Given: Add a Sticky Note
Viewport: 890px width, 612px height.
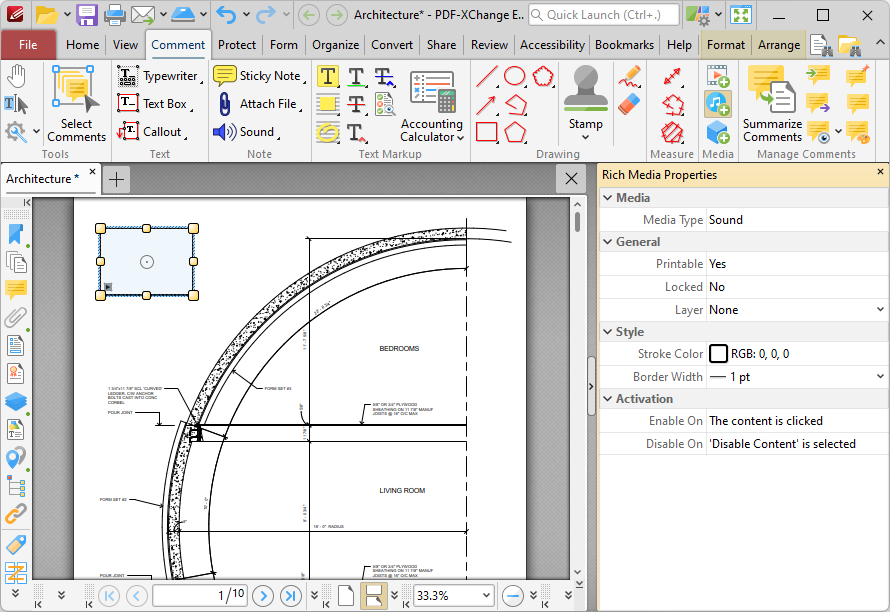Looking at the screenshot, I should (257, 76).
